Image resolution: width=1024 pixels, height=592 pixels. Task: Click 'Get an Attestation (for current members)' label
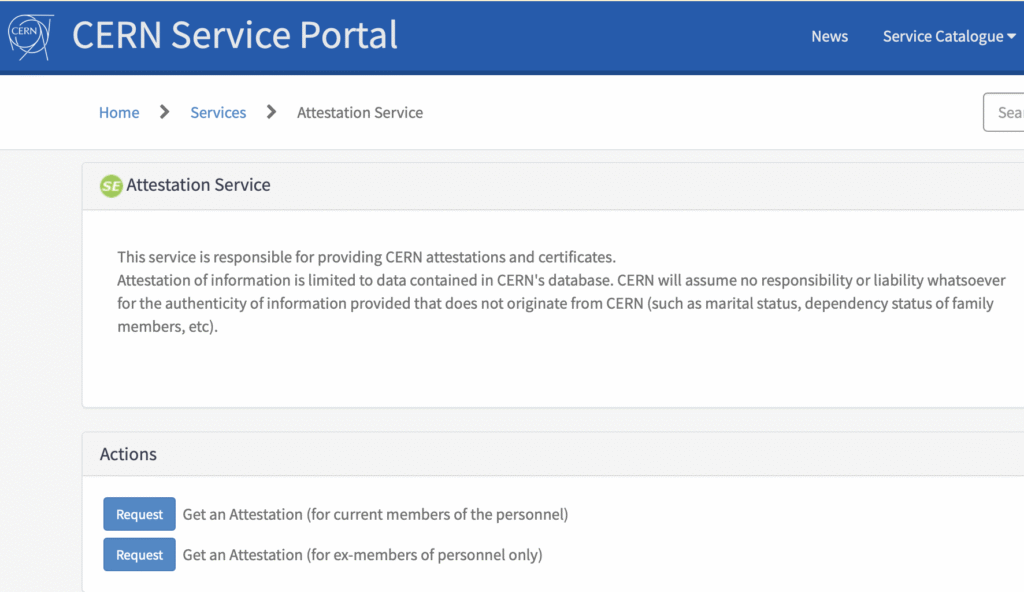point(375,515)
